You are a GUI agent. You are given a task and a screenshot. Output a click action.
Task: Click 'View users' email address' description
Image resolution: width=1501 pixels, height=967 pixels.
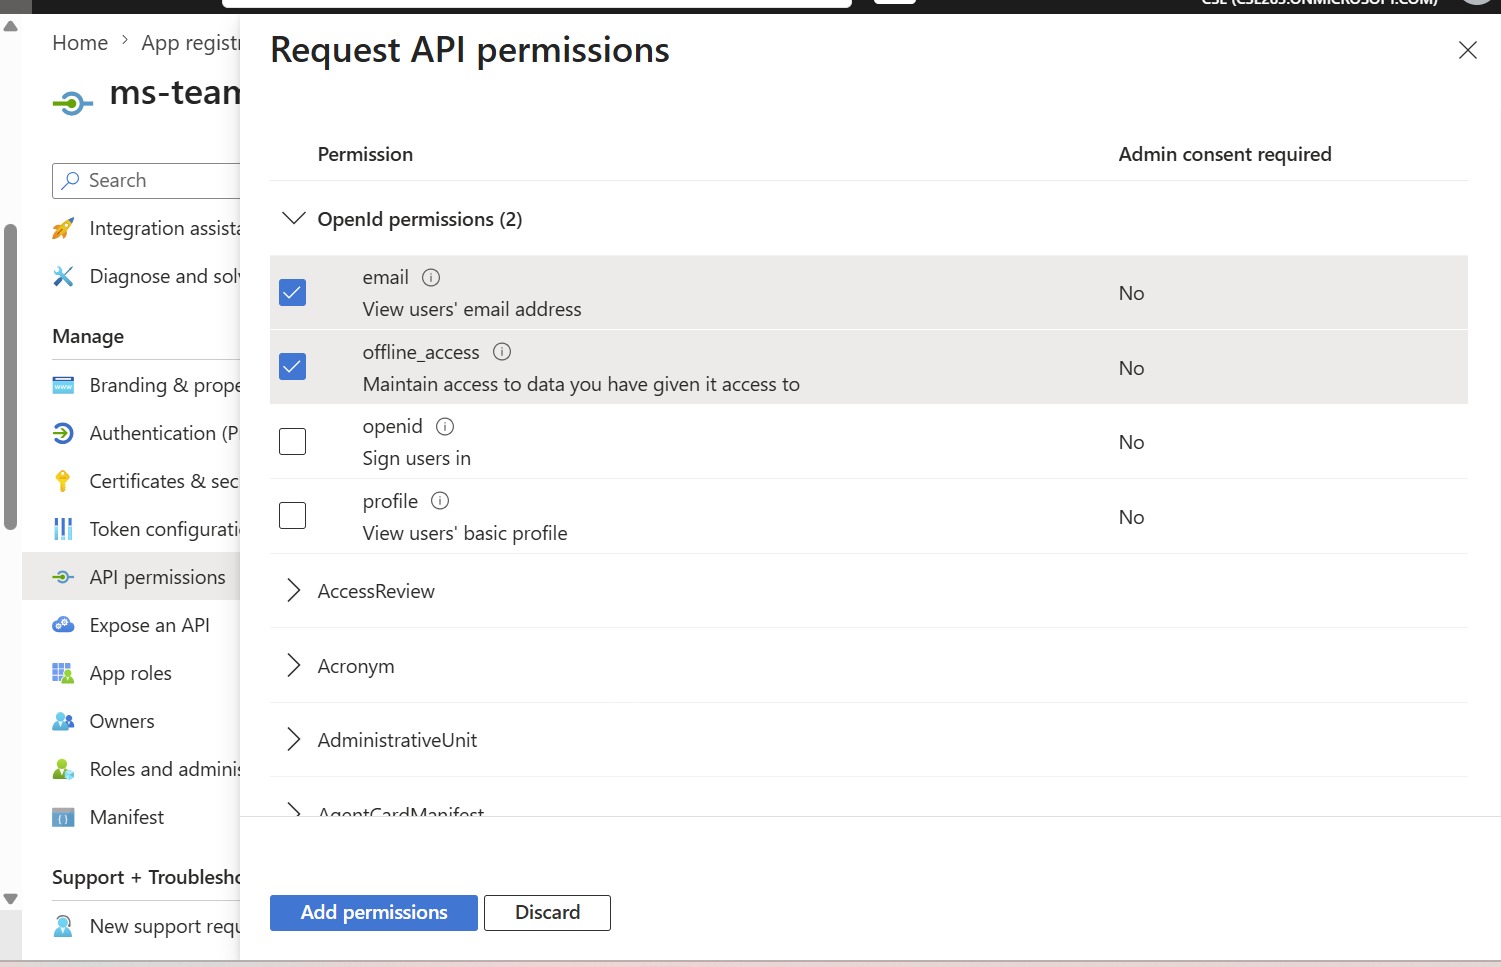(472, 309)
